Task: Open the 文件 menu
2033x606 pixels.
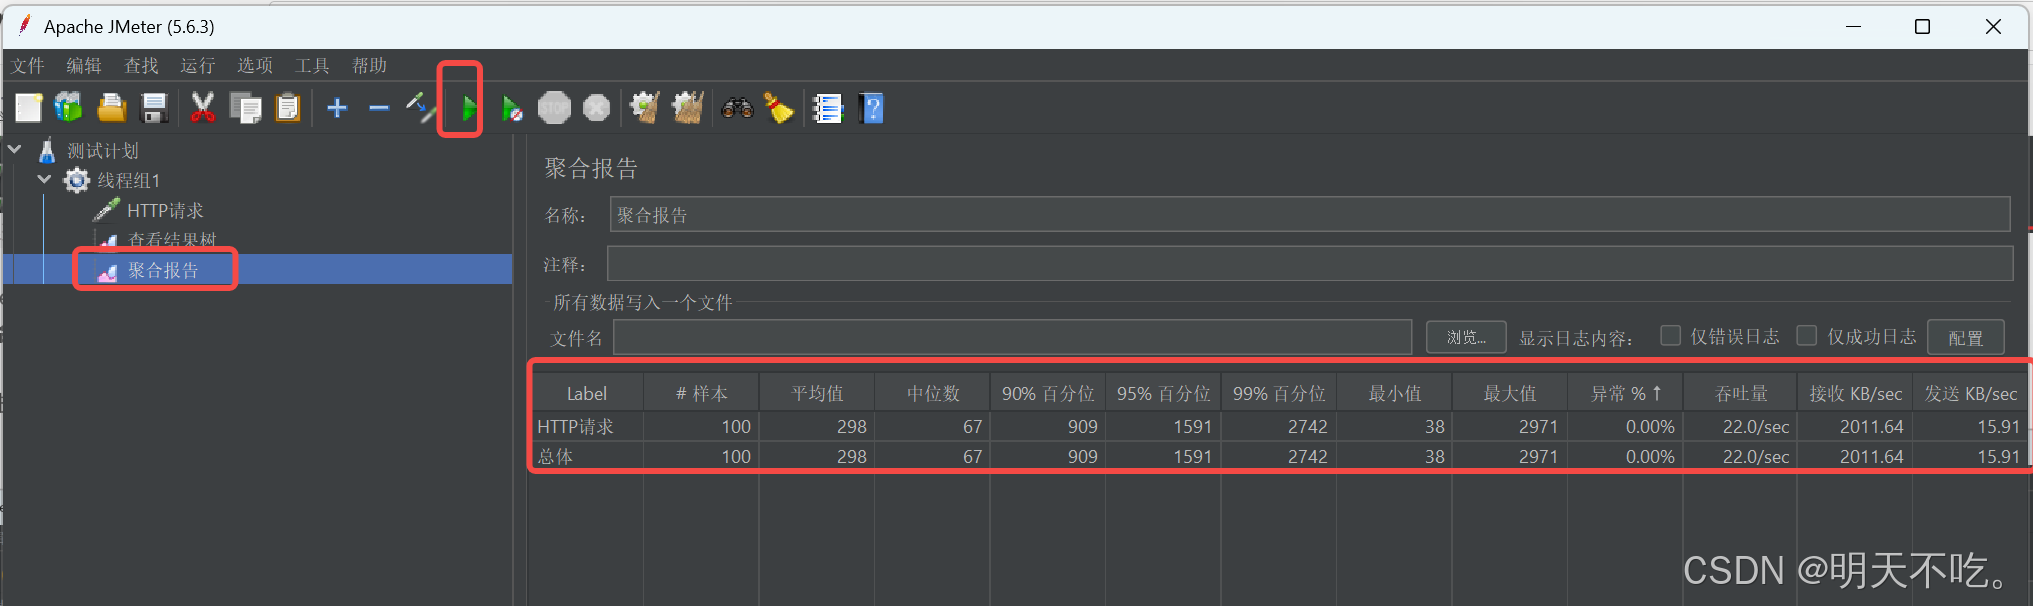Action: tap(28, 66)
